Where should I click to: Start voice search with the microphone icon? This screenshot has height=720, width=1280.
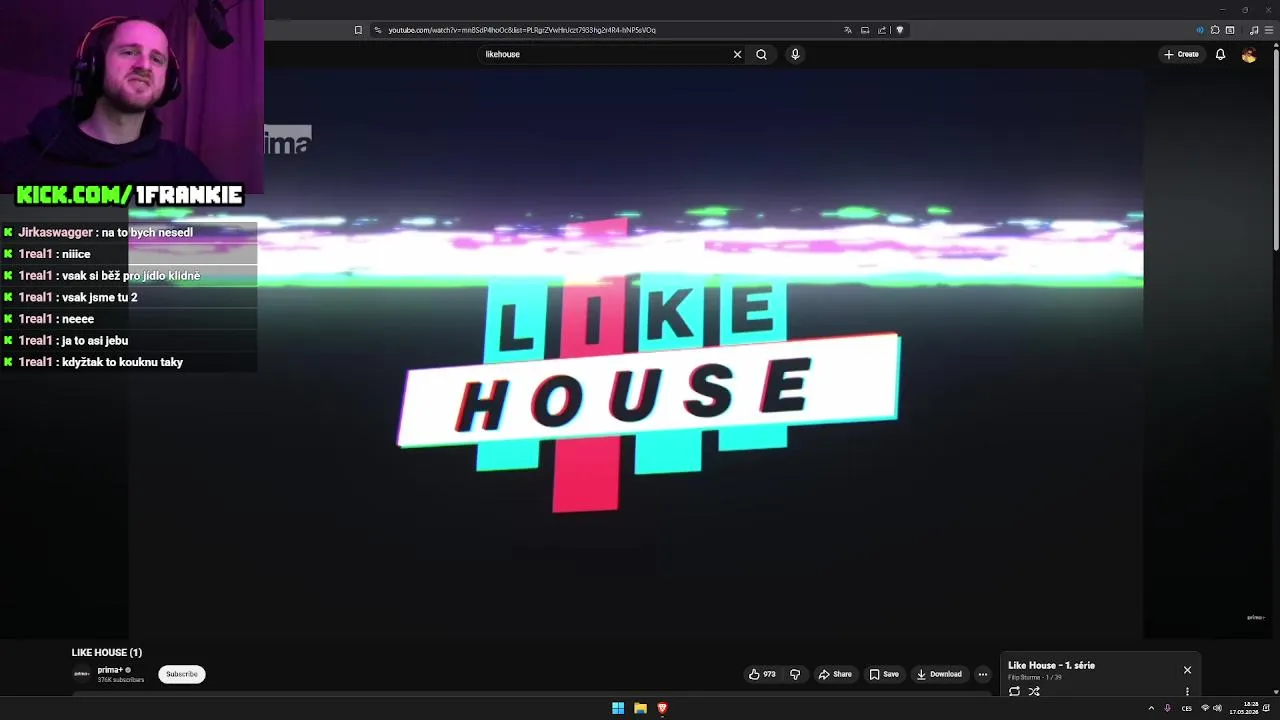click(x=795, y=55)
